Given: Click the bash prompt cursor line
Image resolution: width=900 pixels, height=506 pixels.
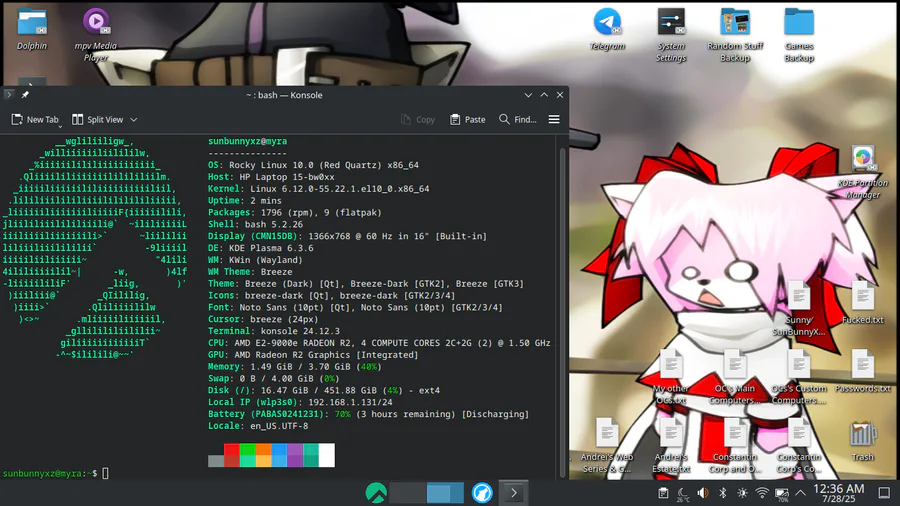Looking at the screenshot, I should [56, 473].
